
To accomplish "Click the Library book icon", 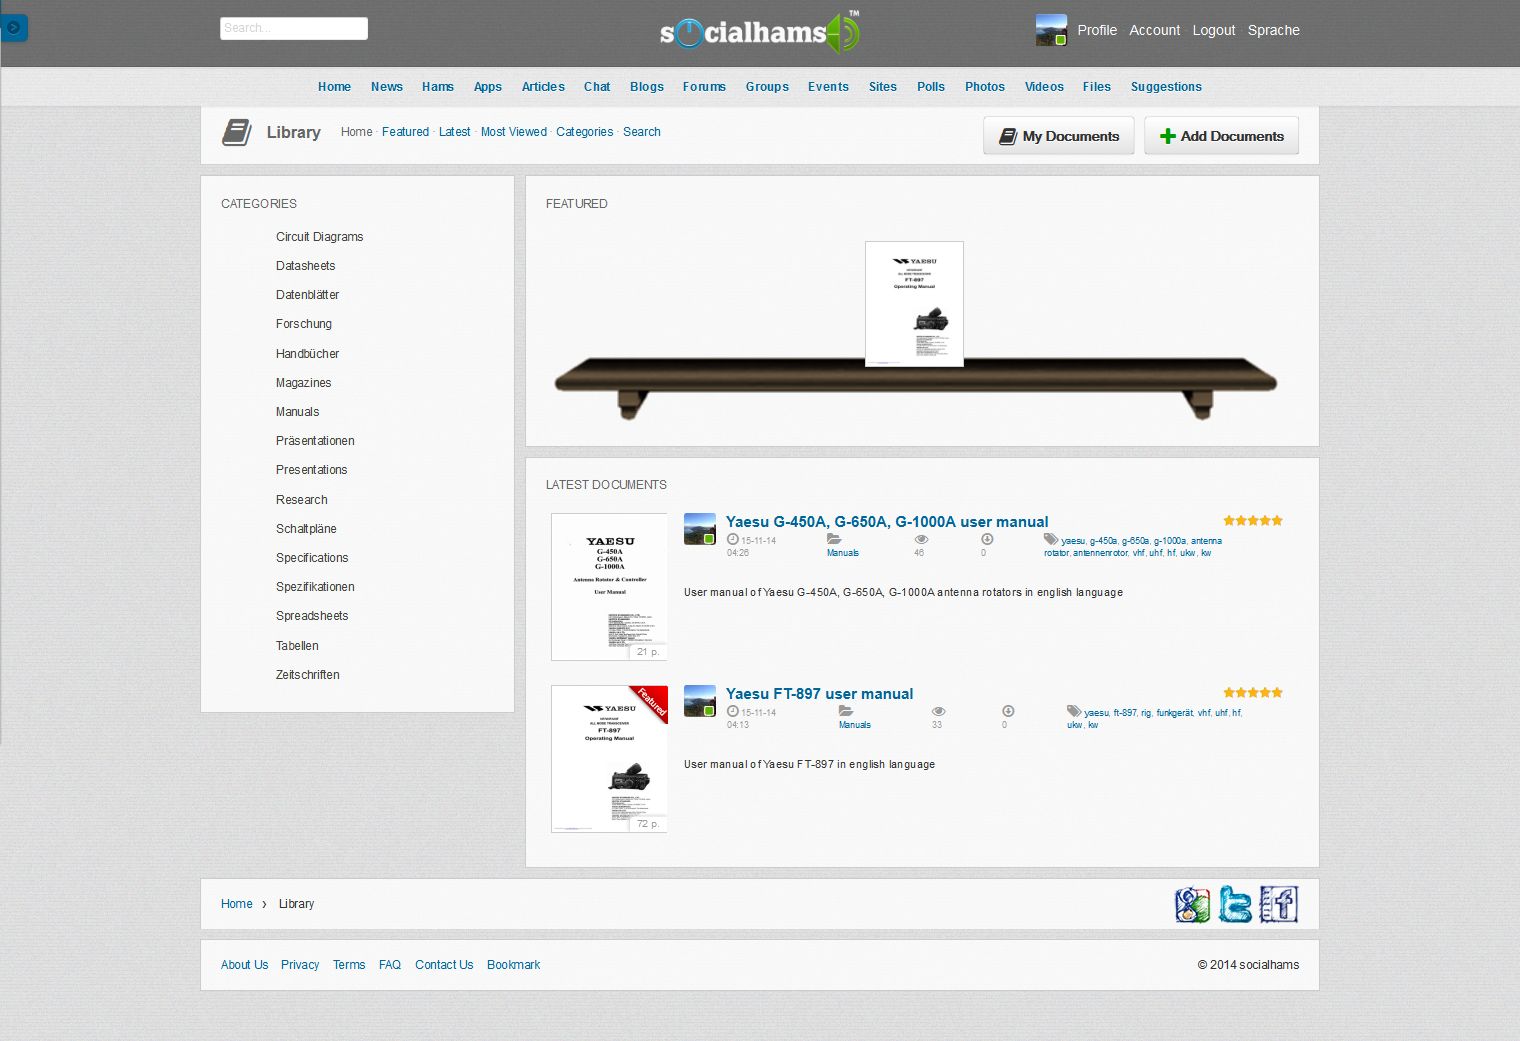I will [237, 132].
